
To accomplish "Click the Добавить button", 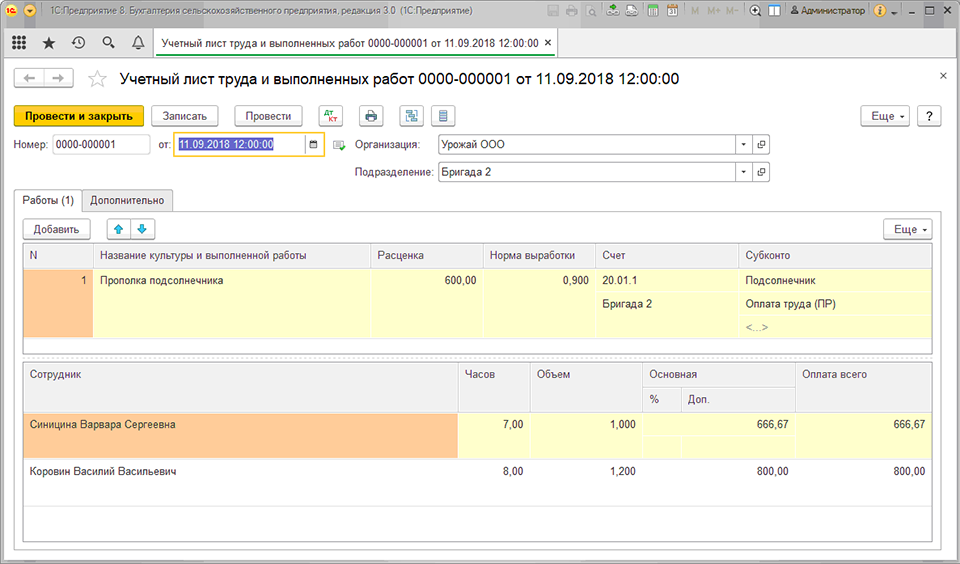I will pyautogui.click(x=56, y=229).
